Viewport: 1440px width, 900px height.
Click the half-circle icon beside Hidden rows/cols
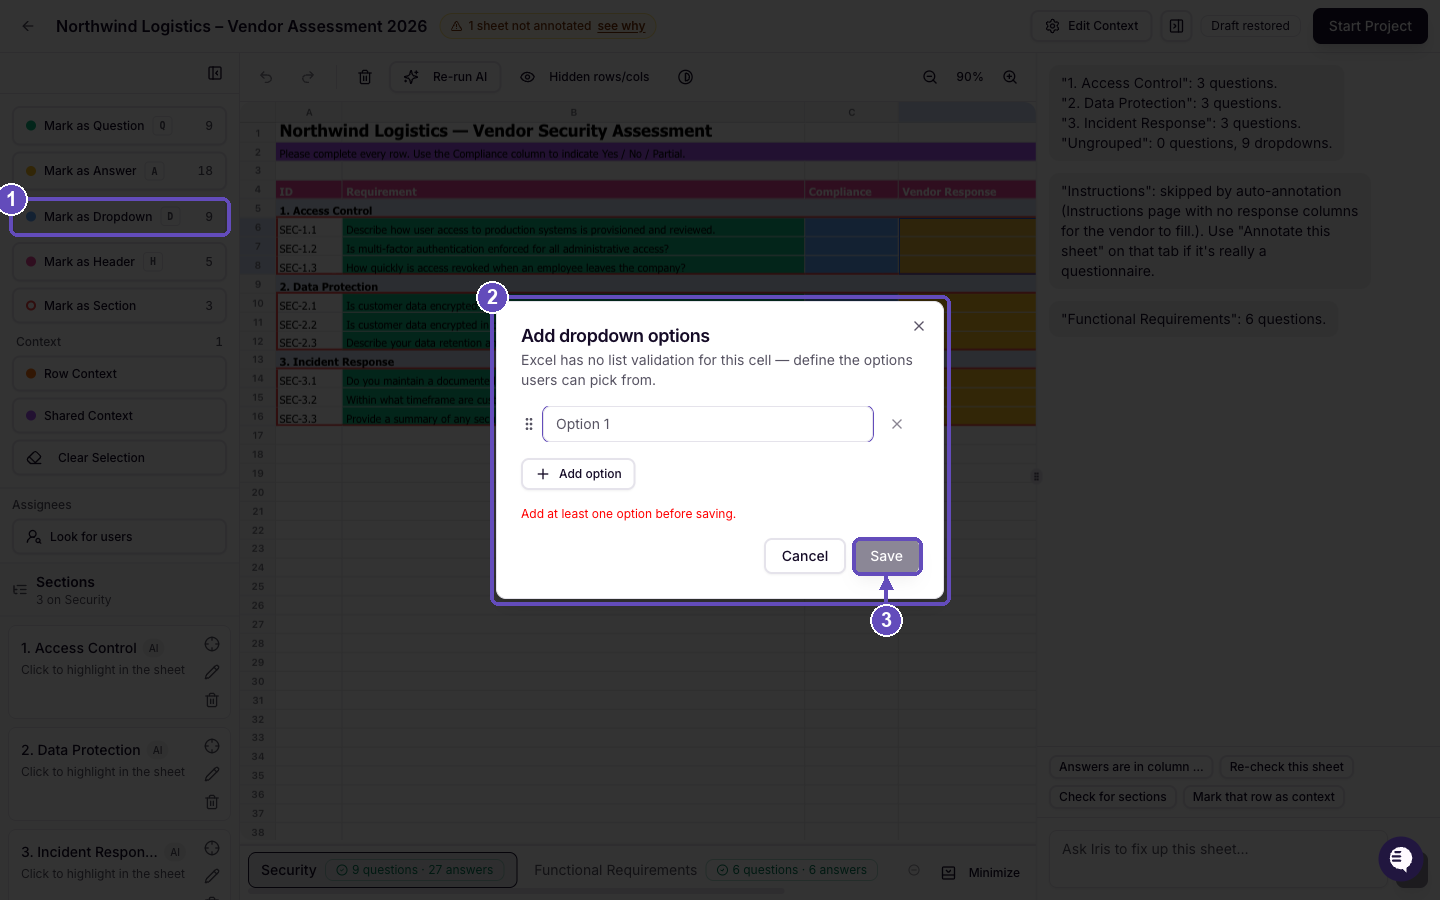[x=685, y=77]
